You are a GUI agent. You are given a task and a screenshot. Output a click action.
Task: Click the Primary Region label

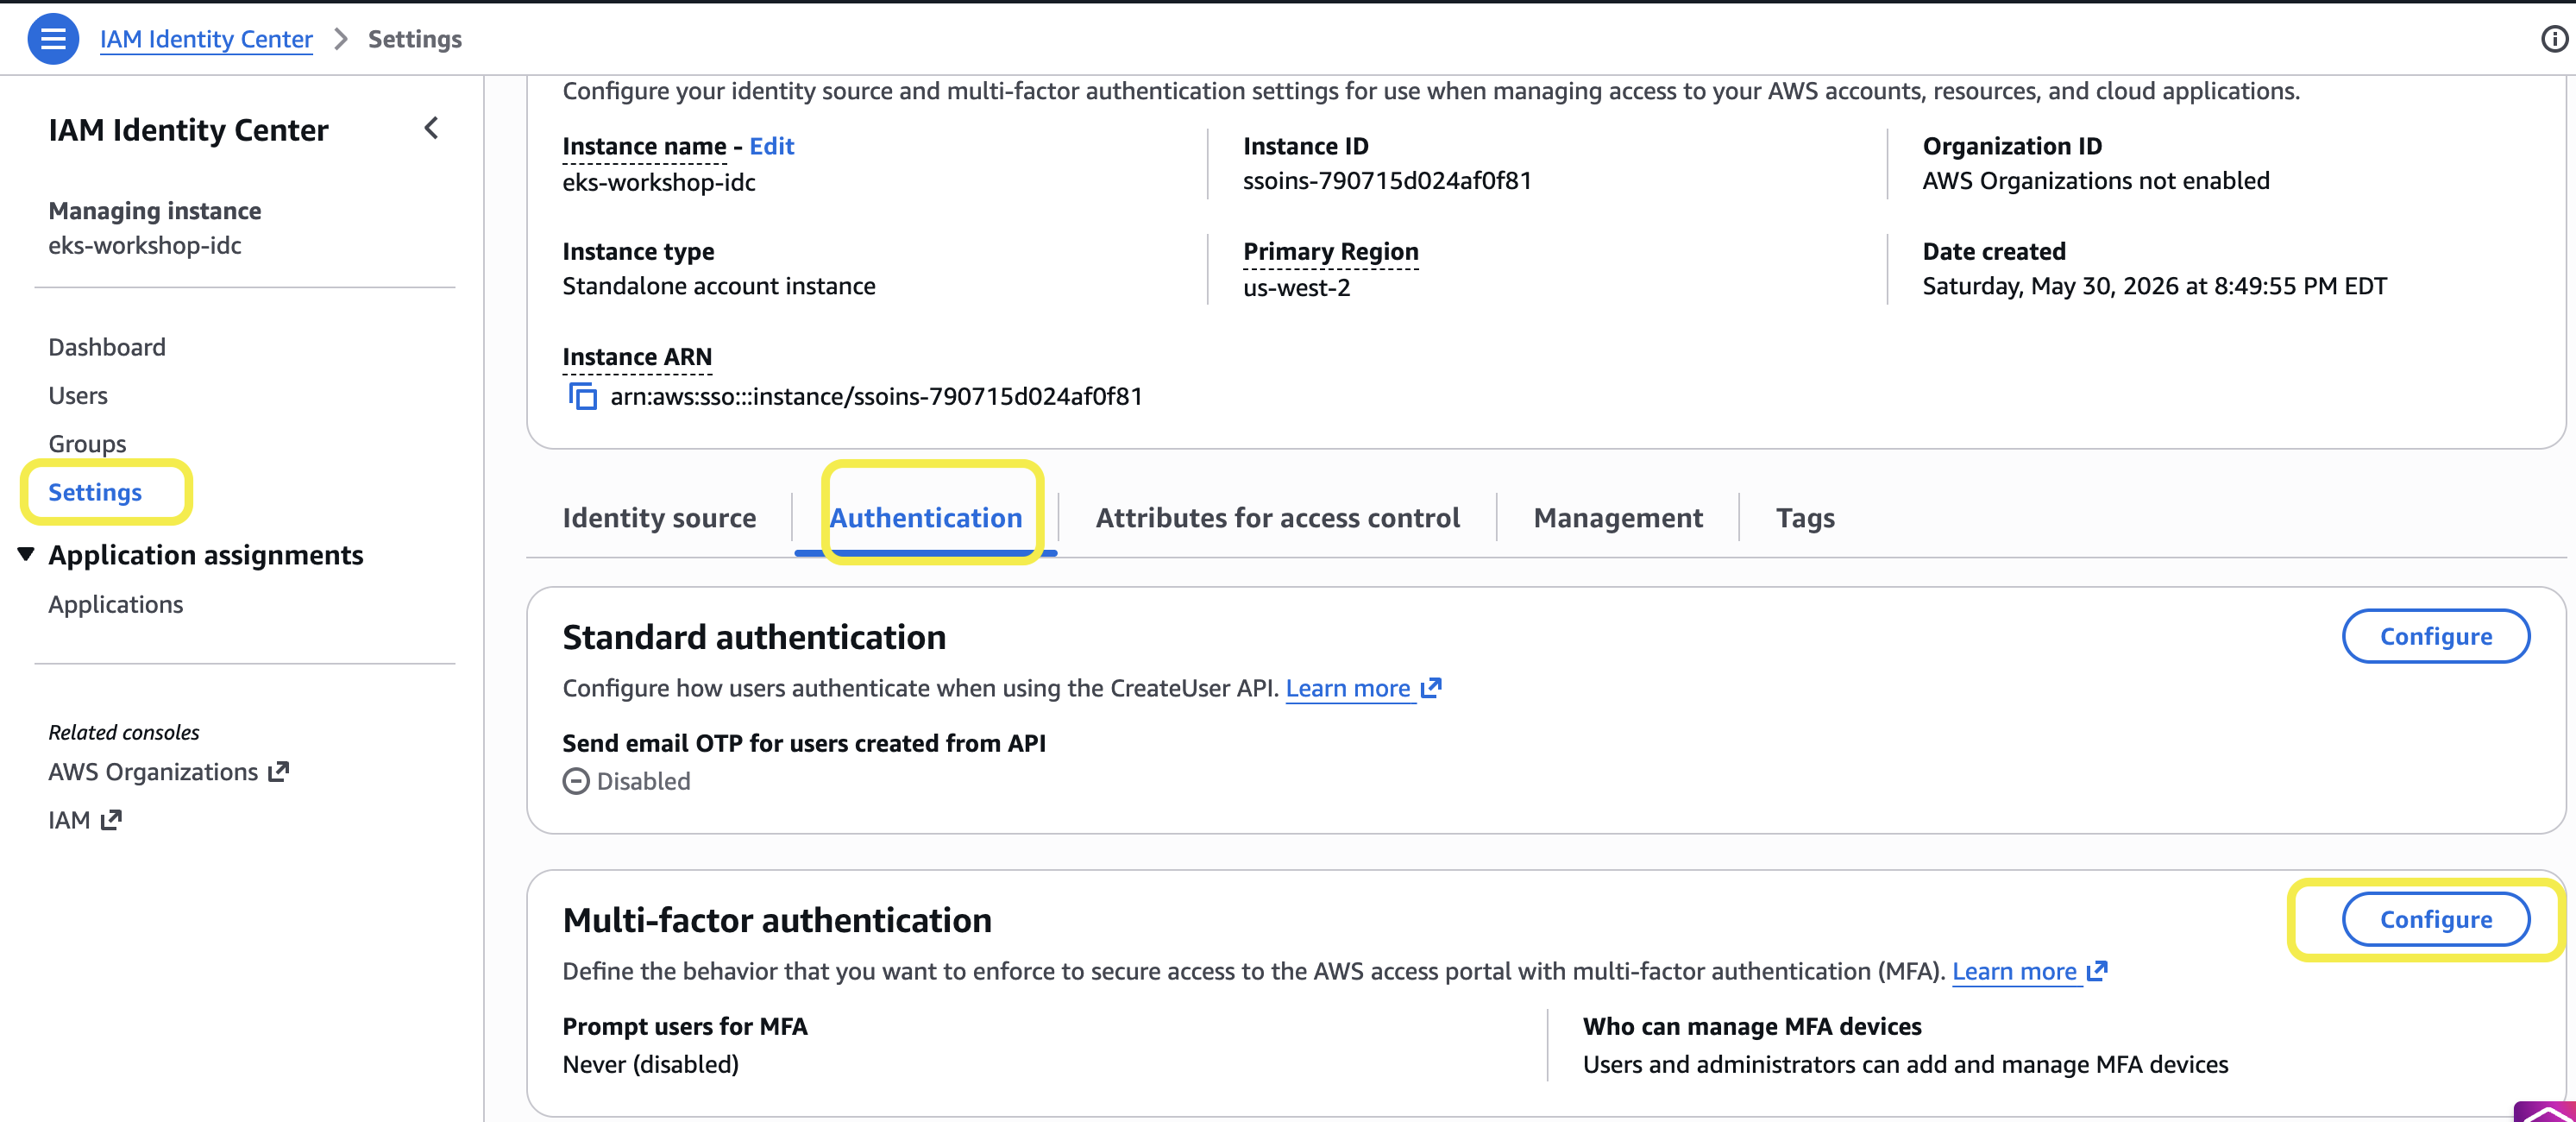[x=1331, y=251]
